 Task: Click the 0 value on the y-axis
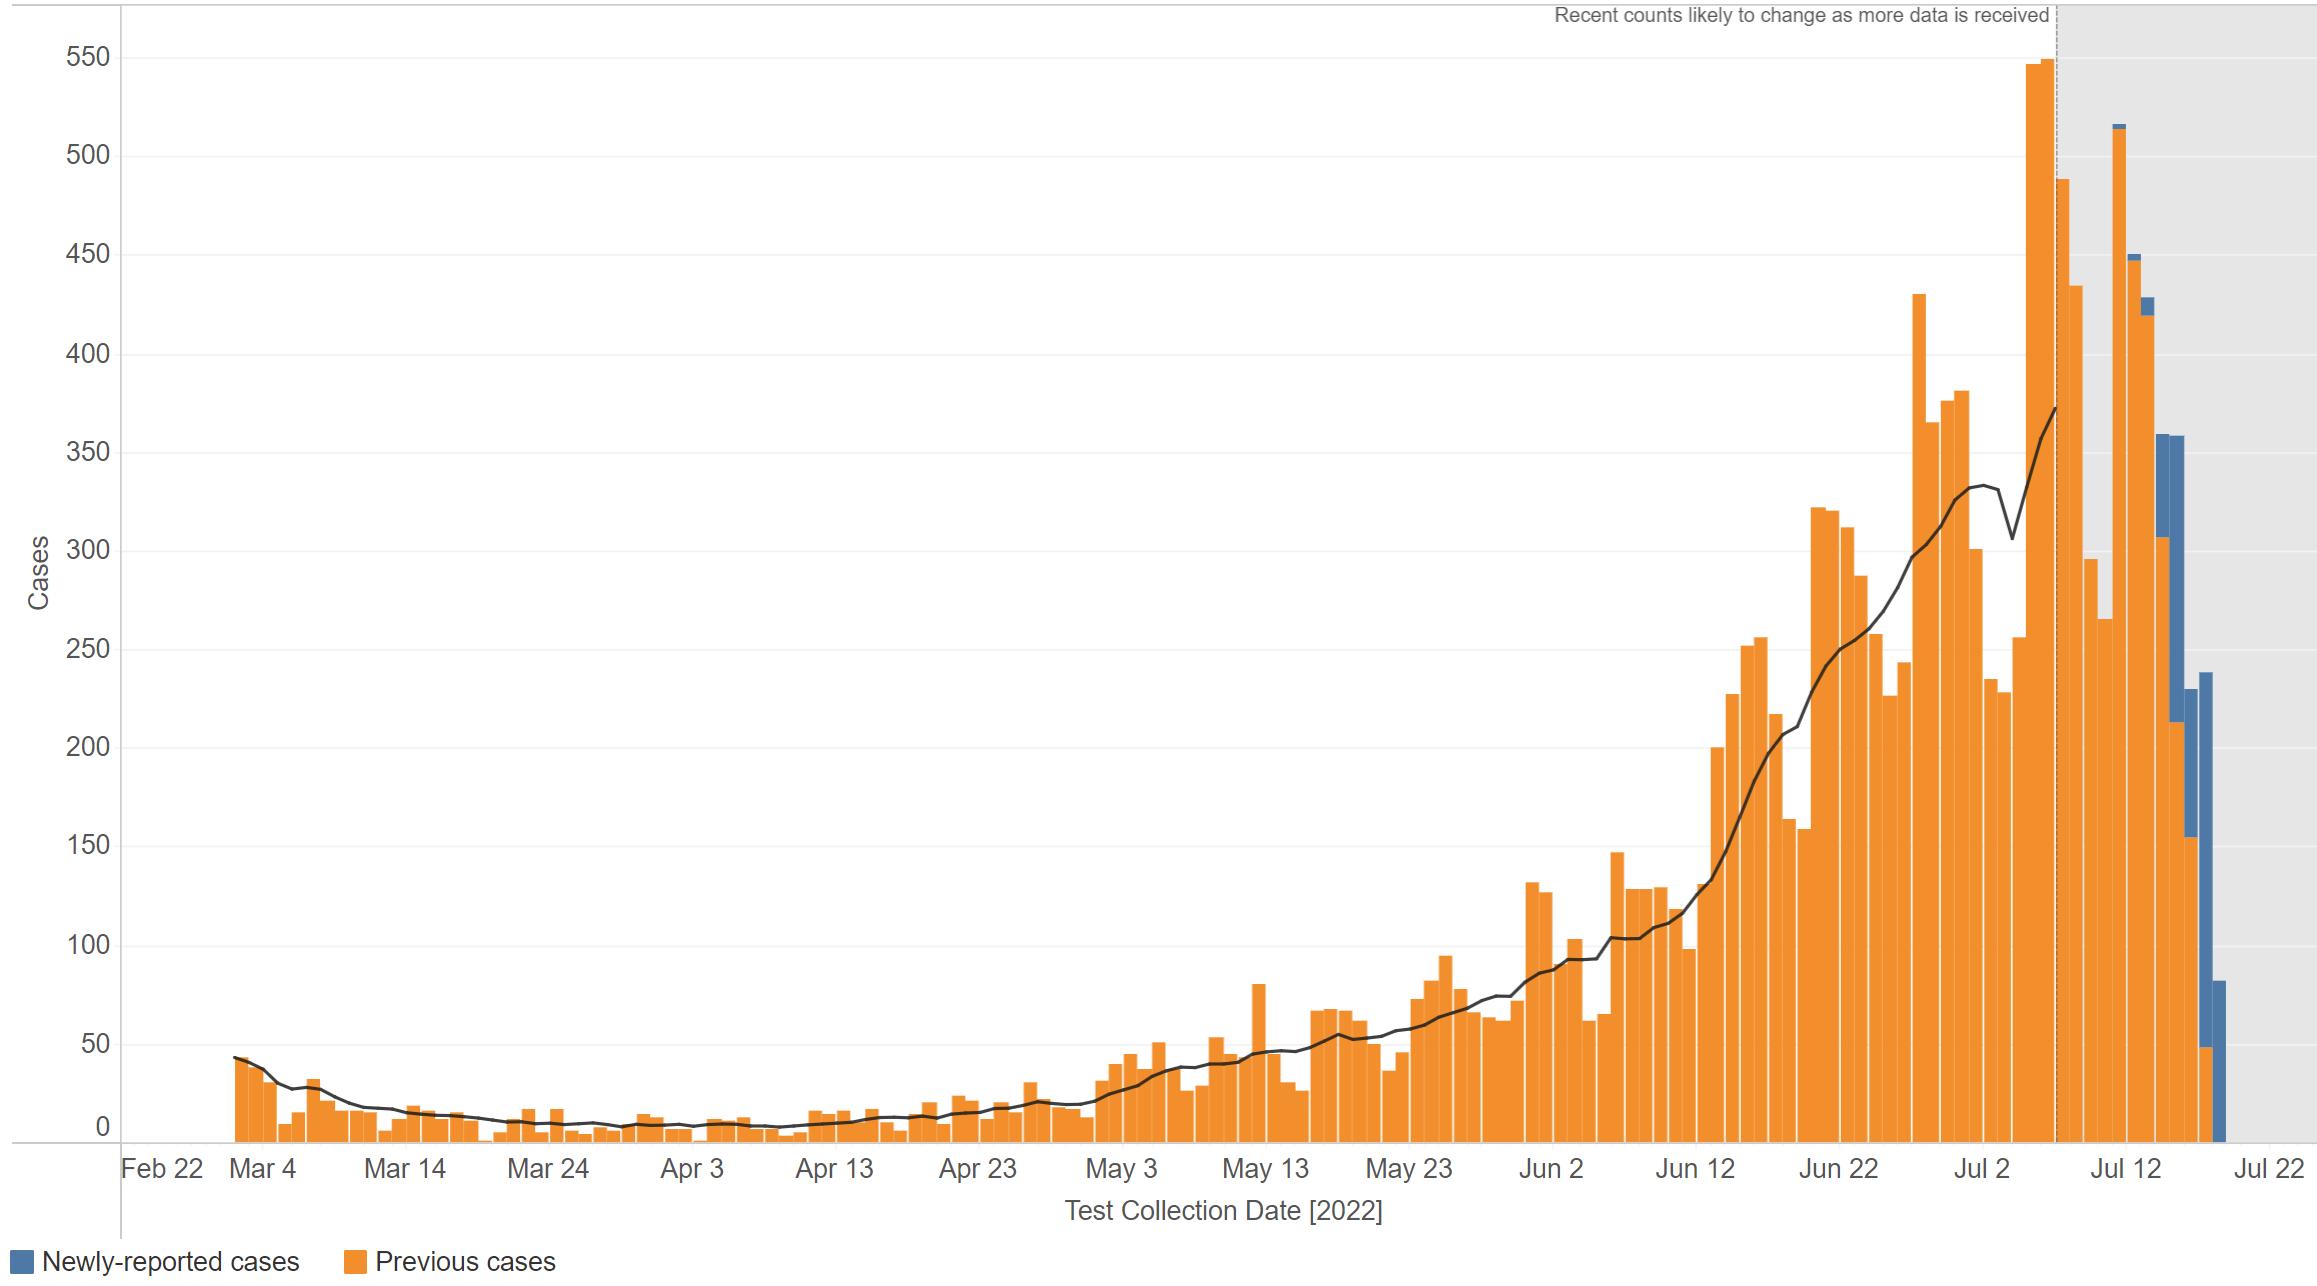click(x=102, y=1127)
